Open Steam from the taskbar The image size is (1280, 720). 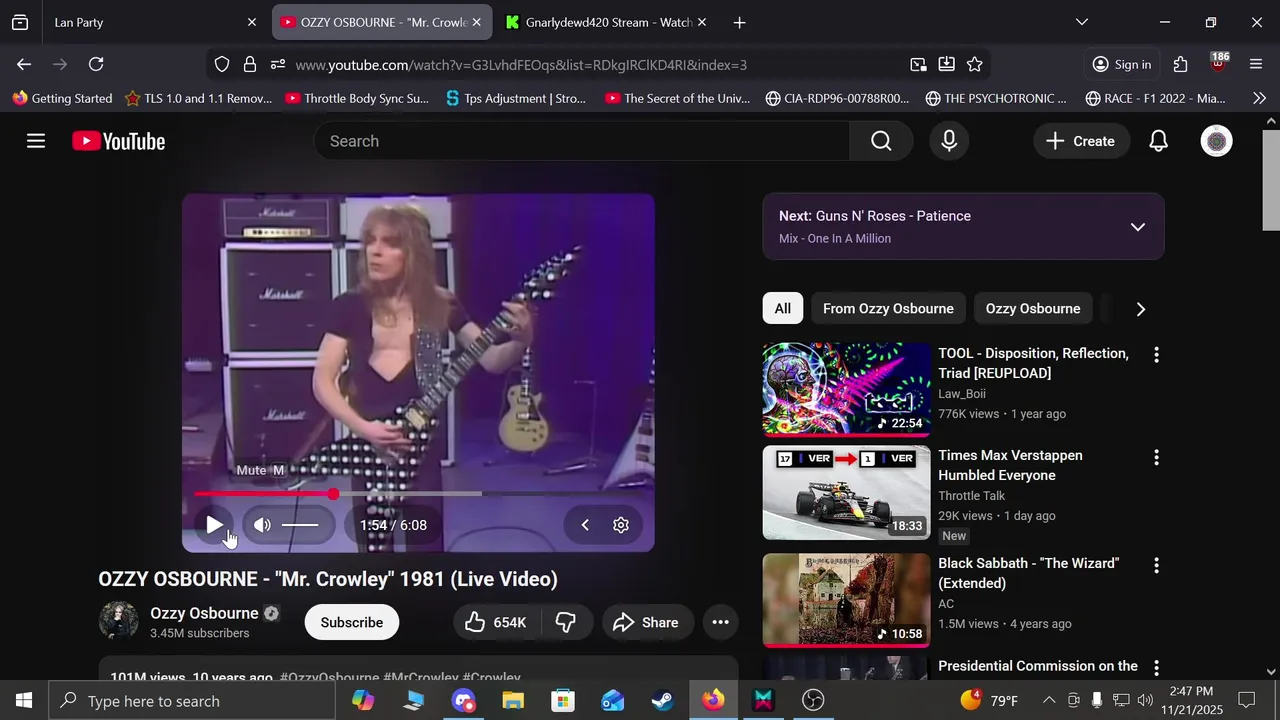point(662,701)
